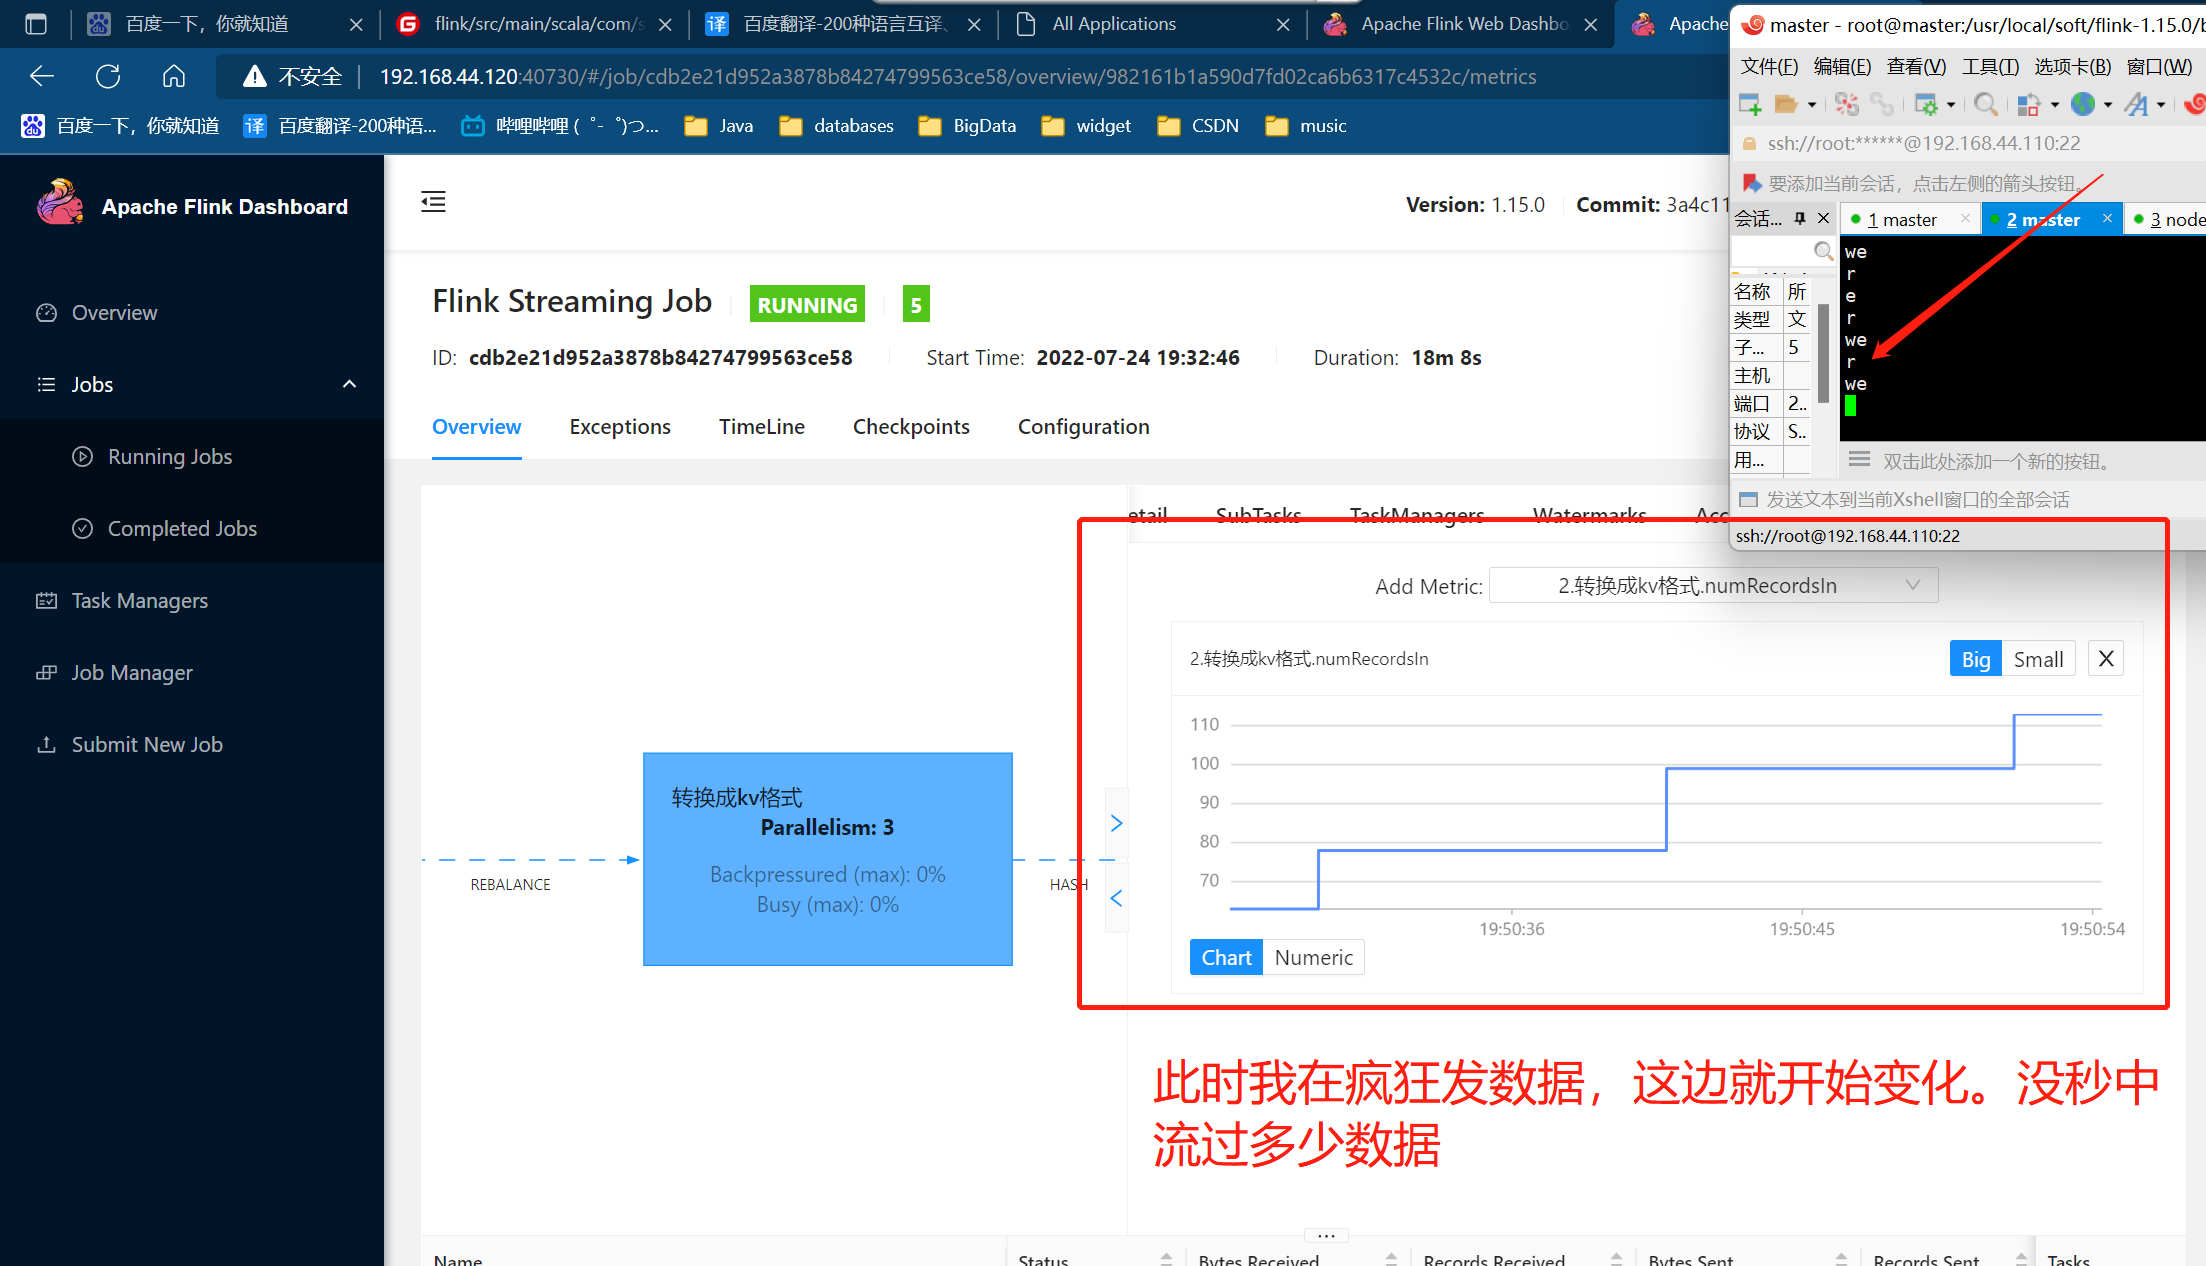Click the browser home icon
The width and height of the screenshot is (2206, 1266).
pos(174,76)
